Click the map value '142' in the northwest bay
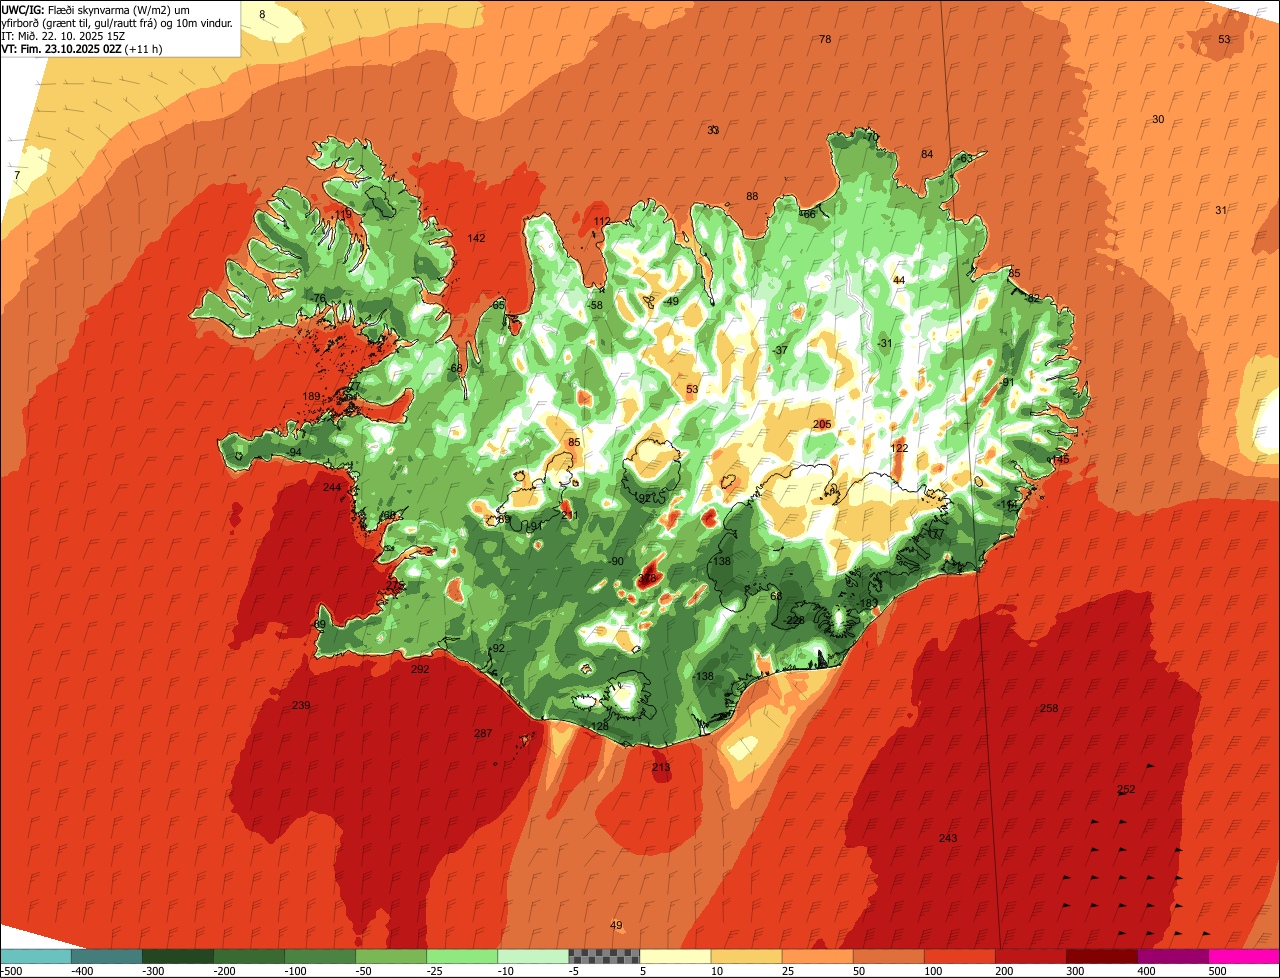This screenshot has height=978, width=1280. [x=476, y=238]
